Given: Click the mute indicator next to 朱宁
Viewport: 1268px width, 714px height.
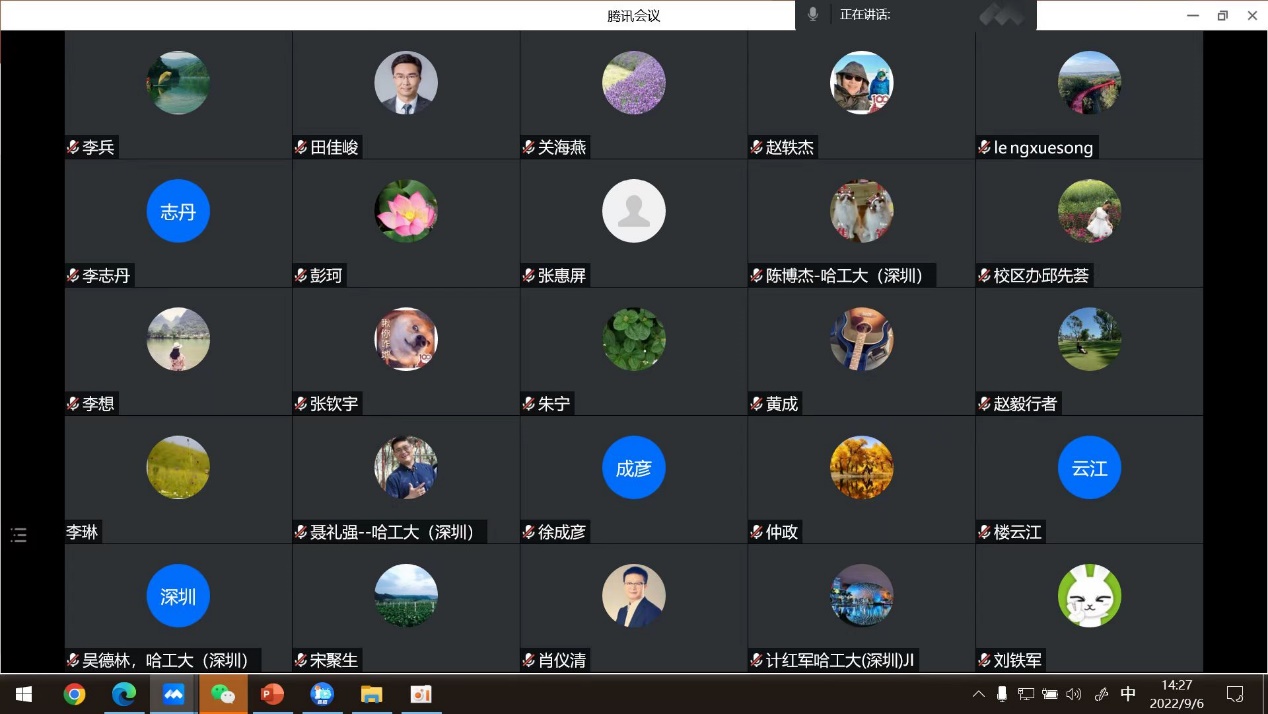Looking at the screenshot, I should coord(528,404).
